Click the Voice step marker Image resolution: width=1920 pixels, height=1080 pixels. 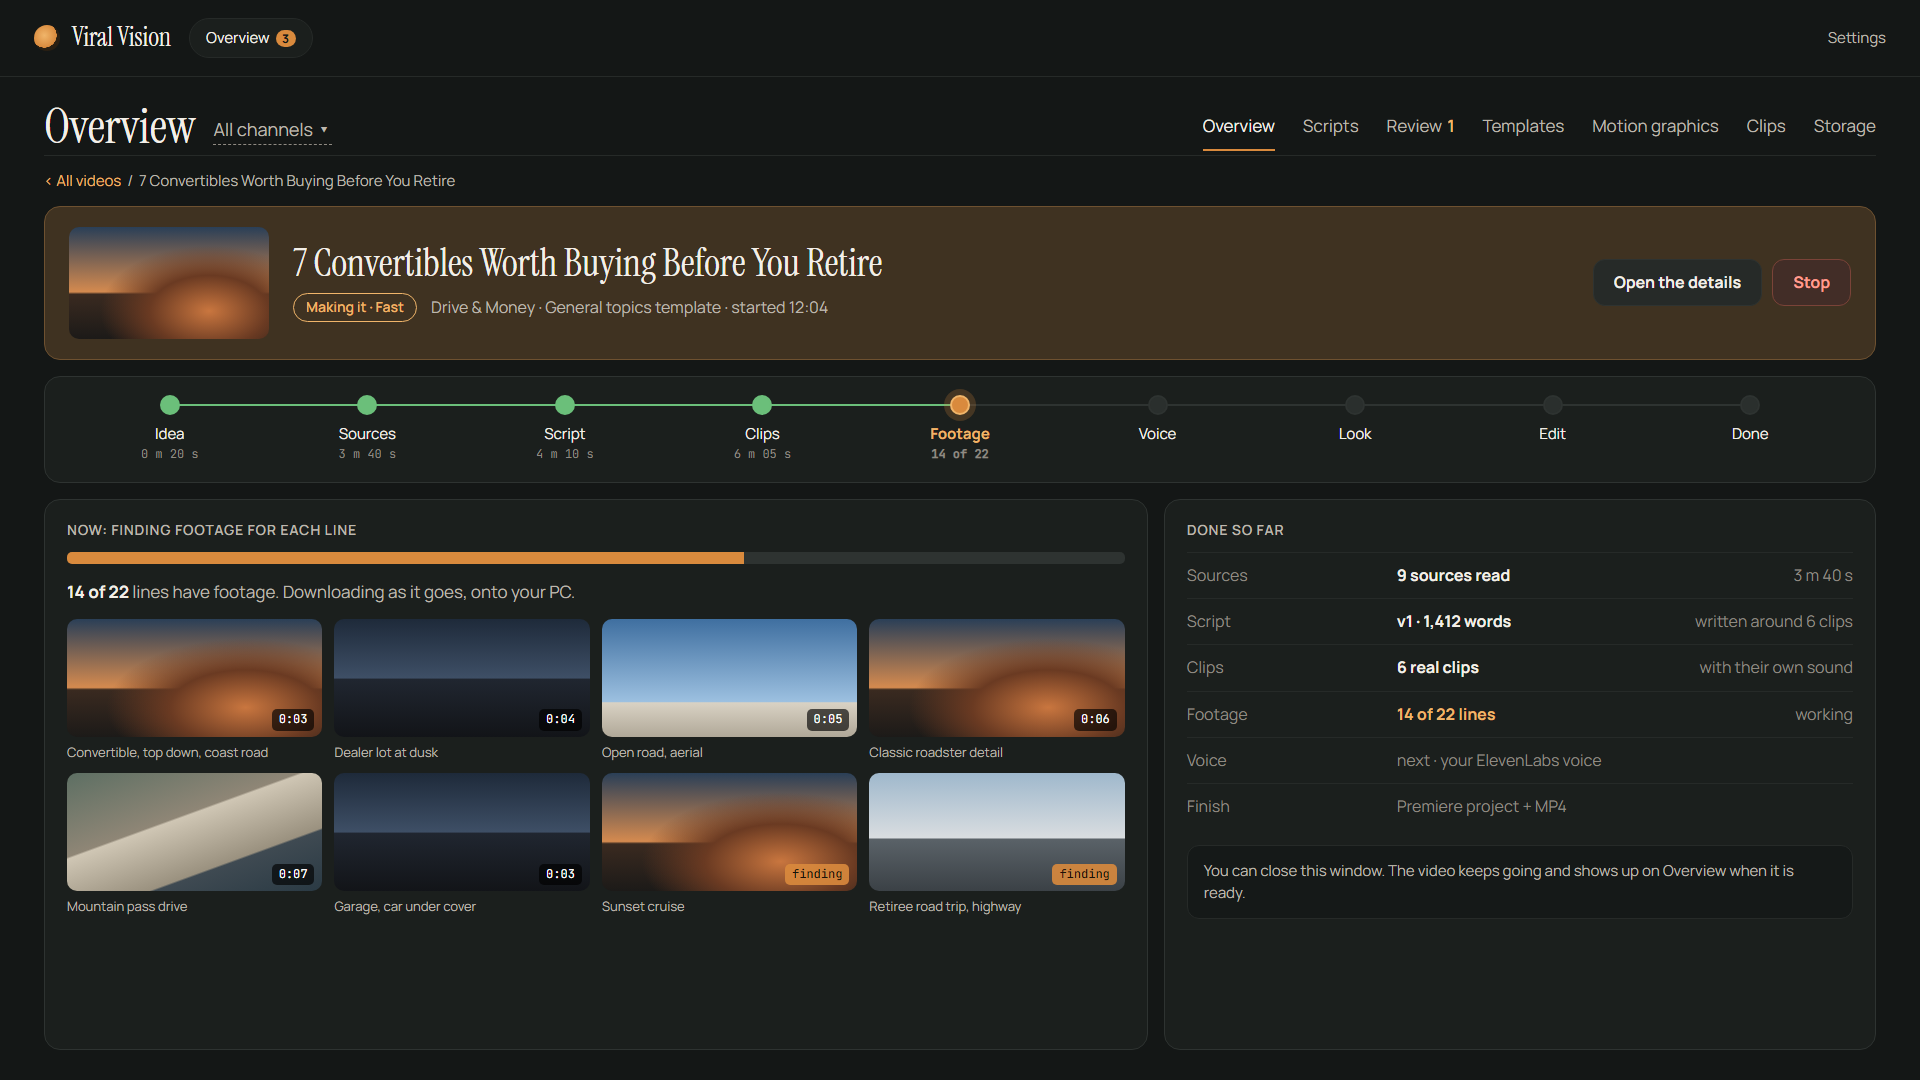[1157, 405]
